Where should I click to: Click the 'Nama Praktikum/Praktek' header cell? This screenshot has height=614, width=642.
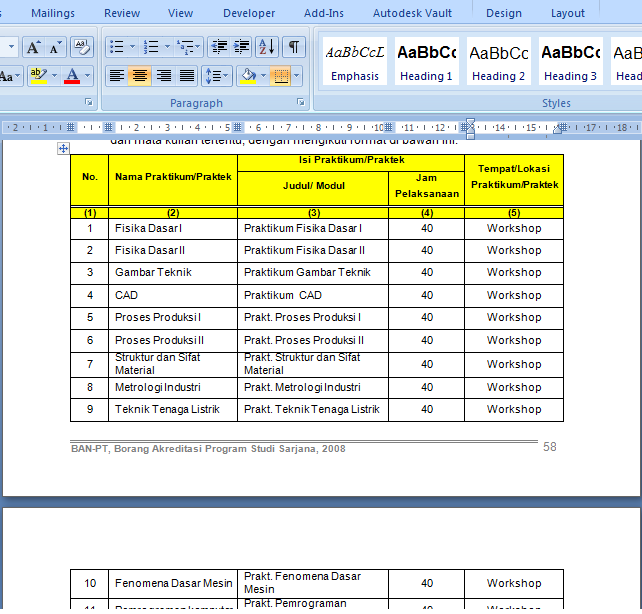point(173,180)
